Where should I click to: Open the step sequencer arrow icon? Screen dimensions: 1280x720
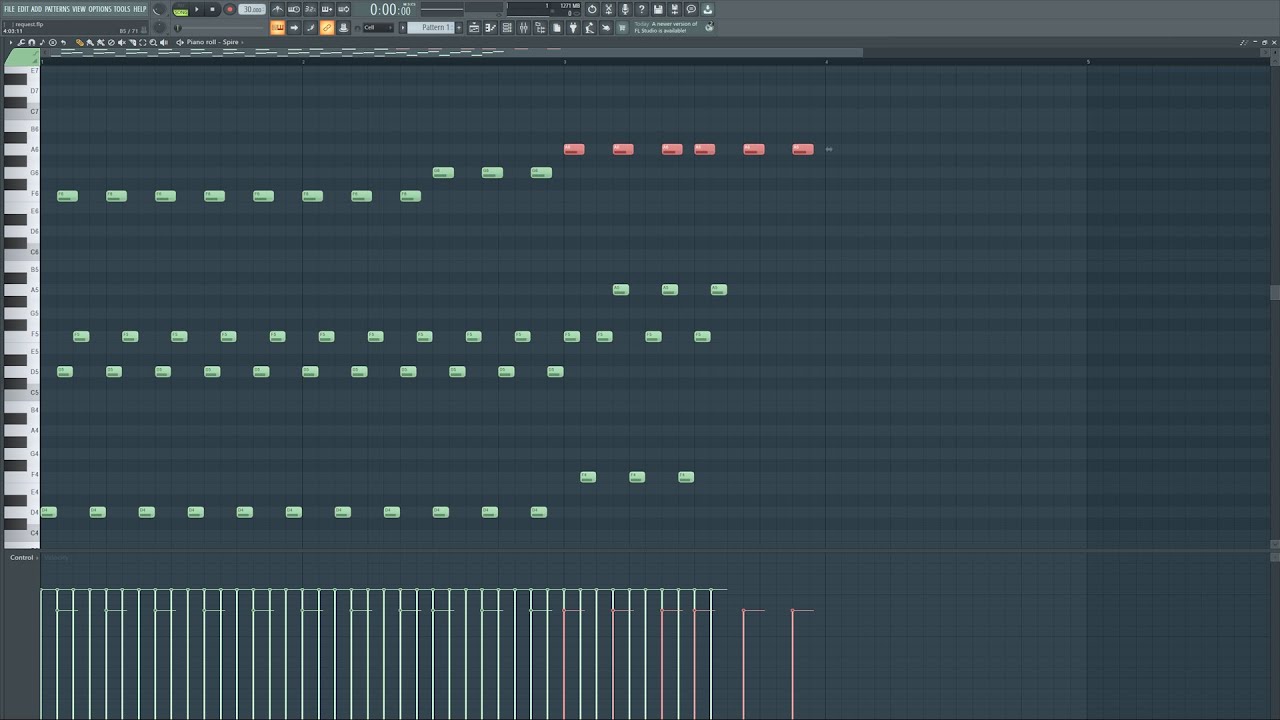(294, 28)
